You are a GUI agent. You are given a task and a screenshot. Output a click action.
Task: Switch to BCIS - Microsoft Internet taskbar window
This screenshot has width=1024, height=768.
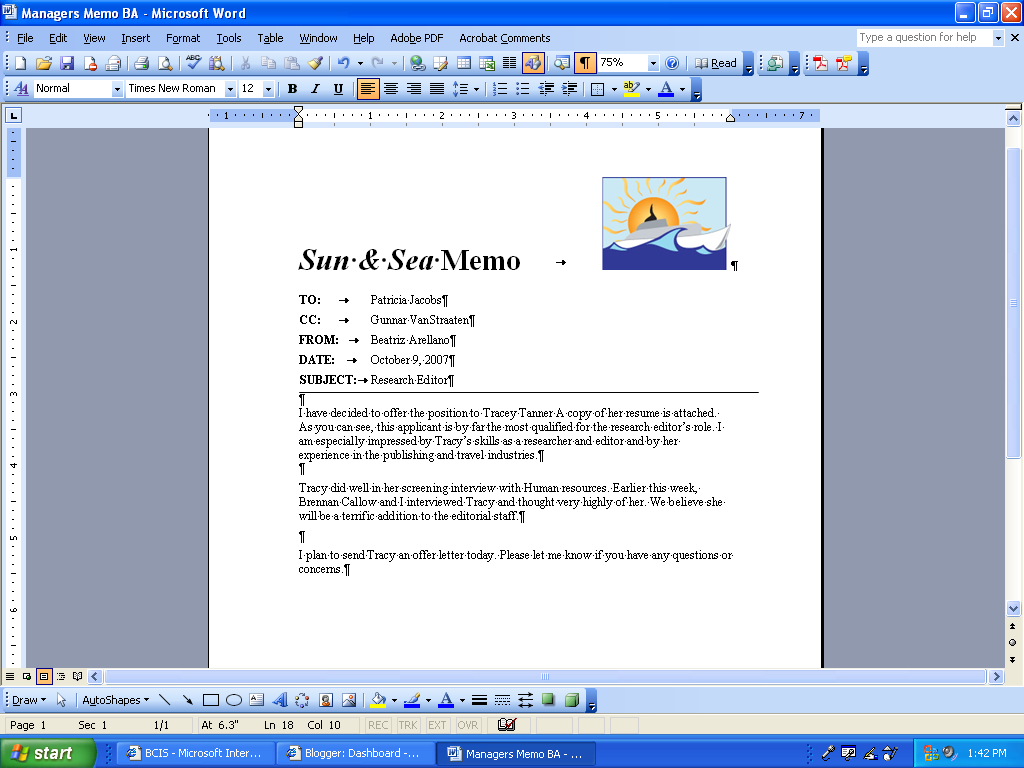[x=195, y=754]
